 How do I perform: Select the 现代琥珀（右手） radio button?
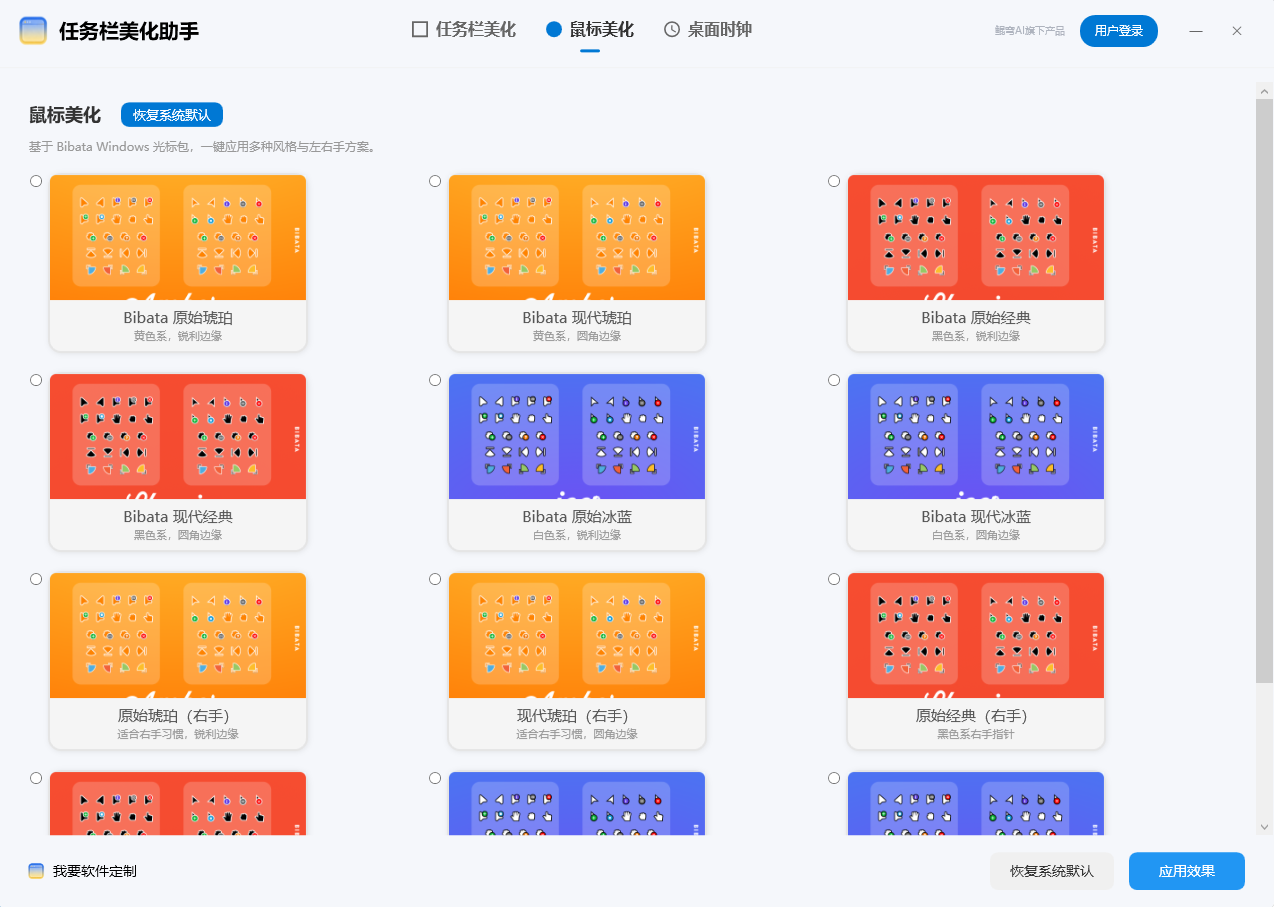tap(435, 578)
